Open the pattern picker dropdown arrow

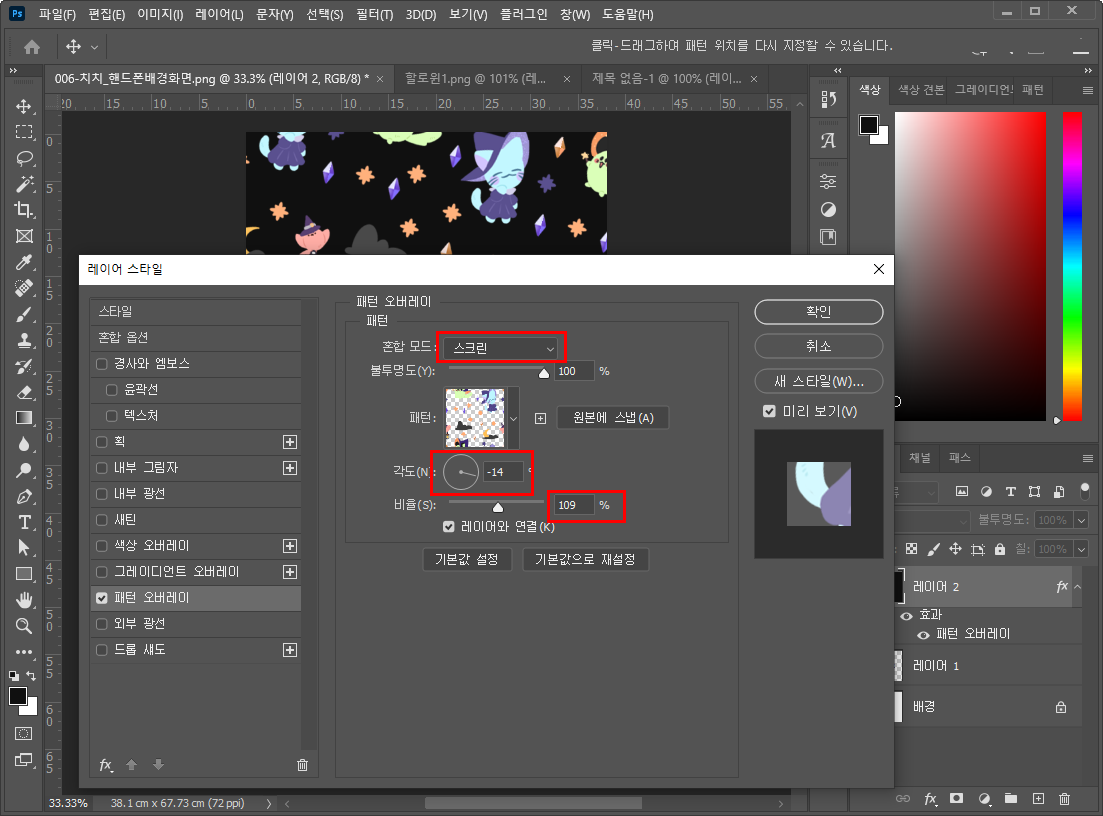(514, 419)
